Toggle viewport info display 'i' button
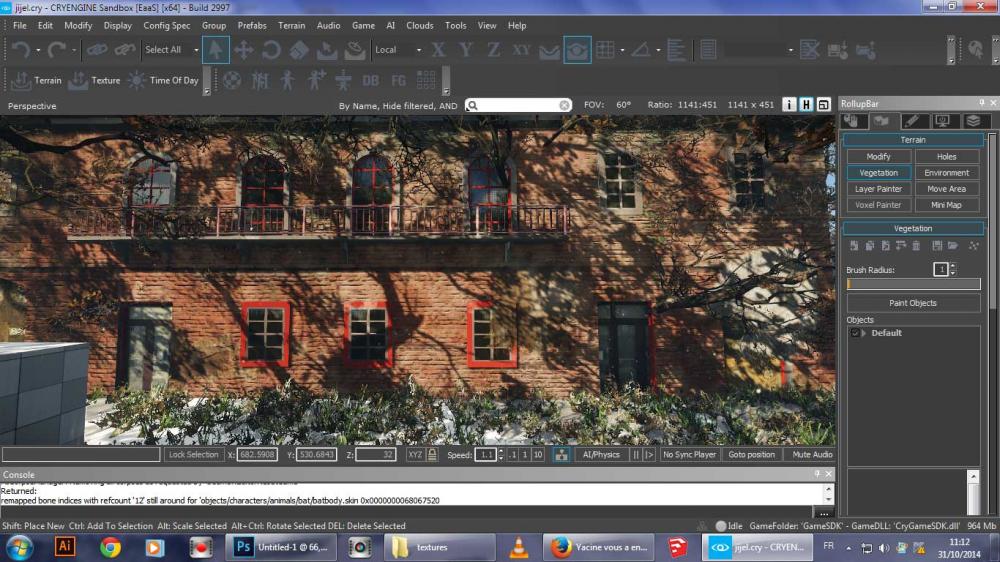1000x562 pixels. coord(789,105)
